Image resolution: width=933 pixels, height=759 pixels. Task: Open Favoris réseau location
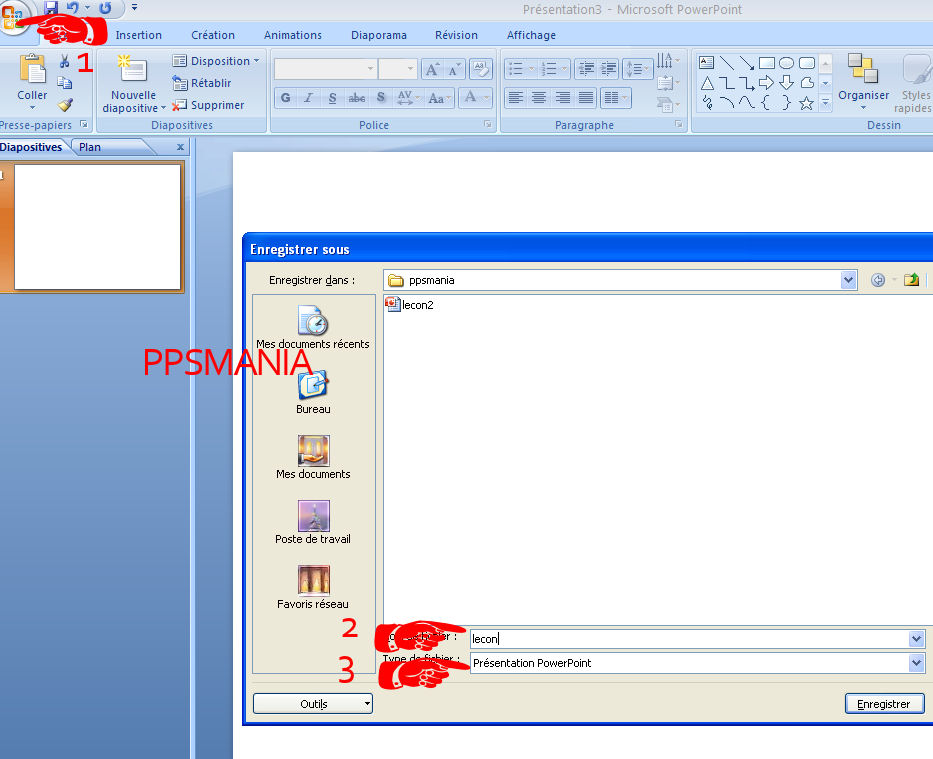(313, 582)
